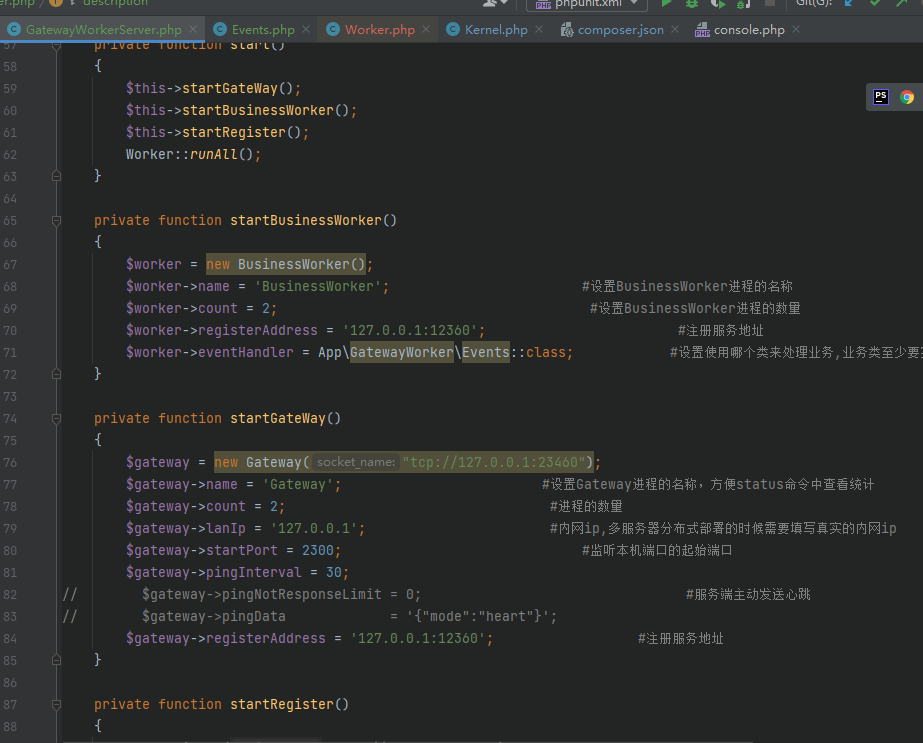This screenshot has height=743, width=923.
Task: Click the Events class reference link
Action: (486, 352)
